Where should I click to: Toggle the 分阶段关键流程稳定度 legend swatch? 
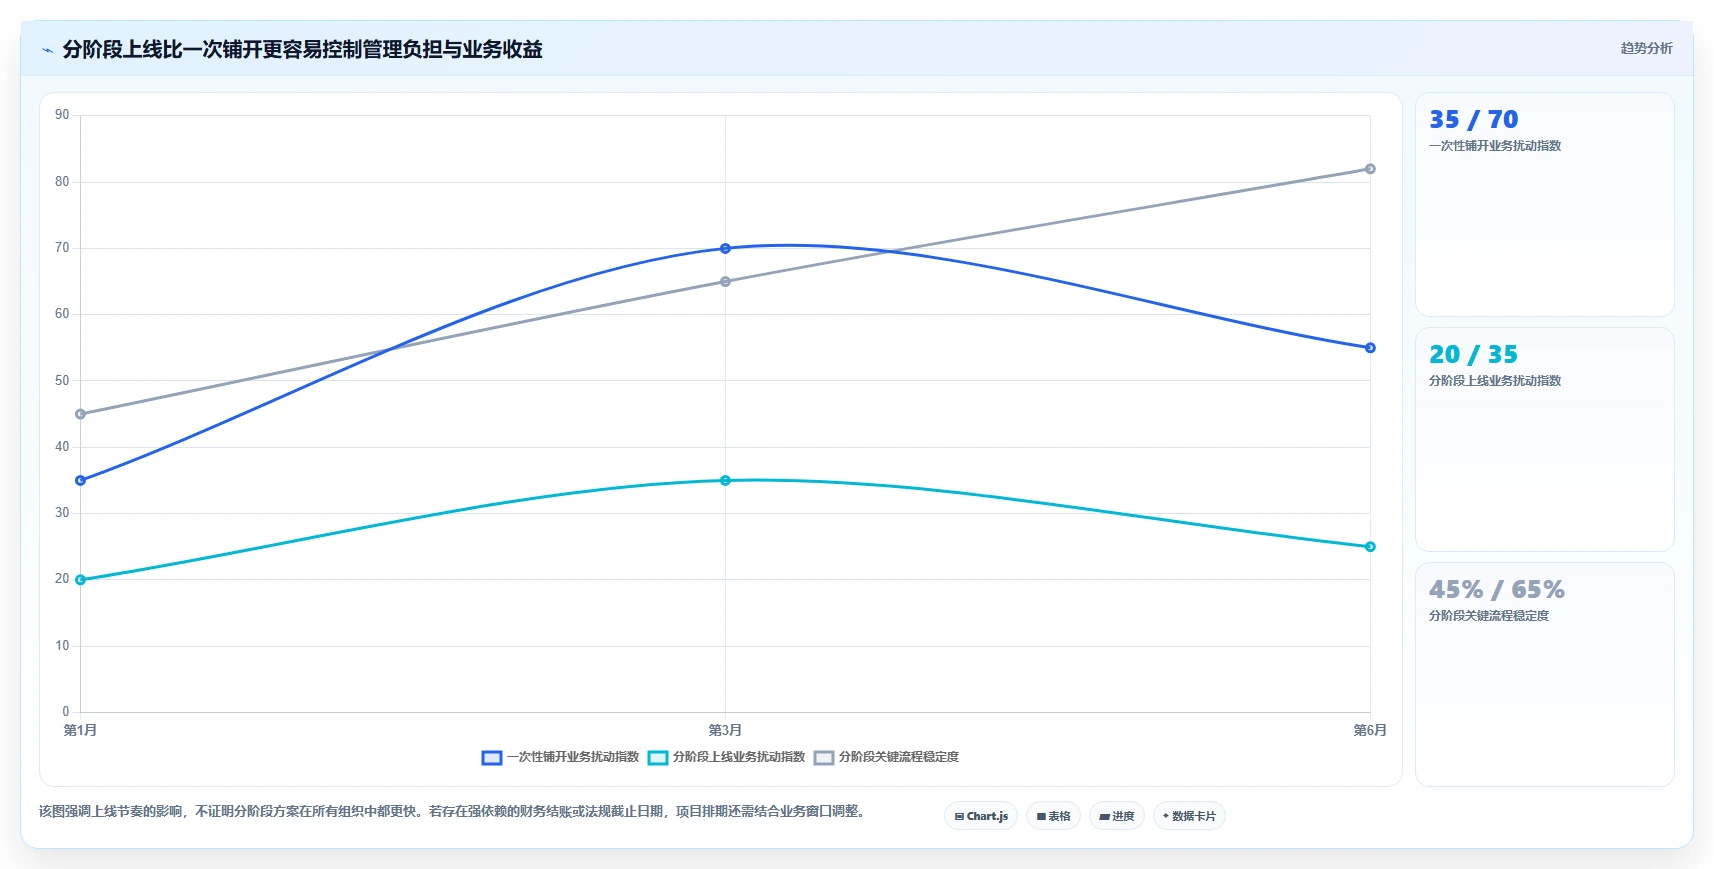[x=823, y=757]
